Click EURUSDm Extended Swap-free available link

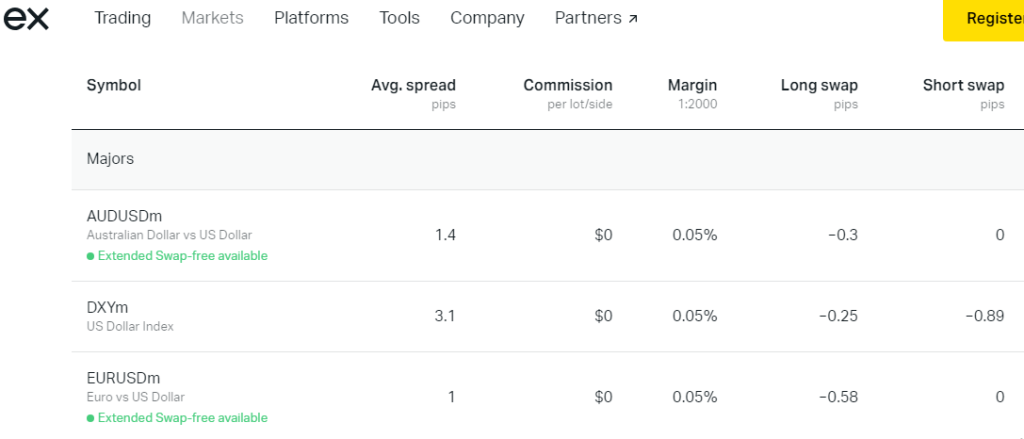(182, 418)
